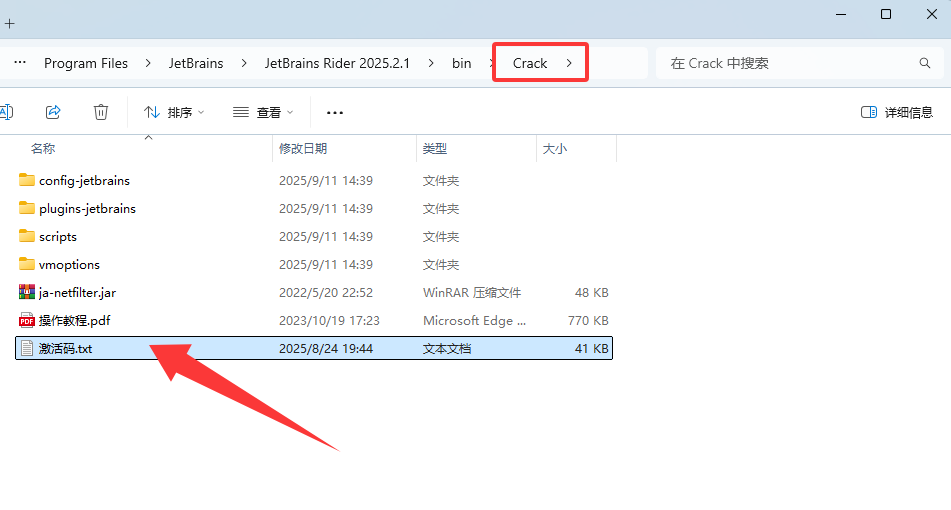951x510 pixels.
Task: Open the toolbar more options ellipsis
Action: (x=335, y=113)
